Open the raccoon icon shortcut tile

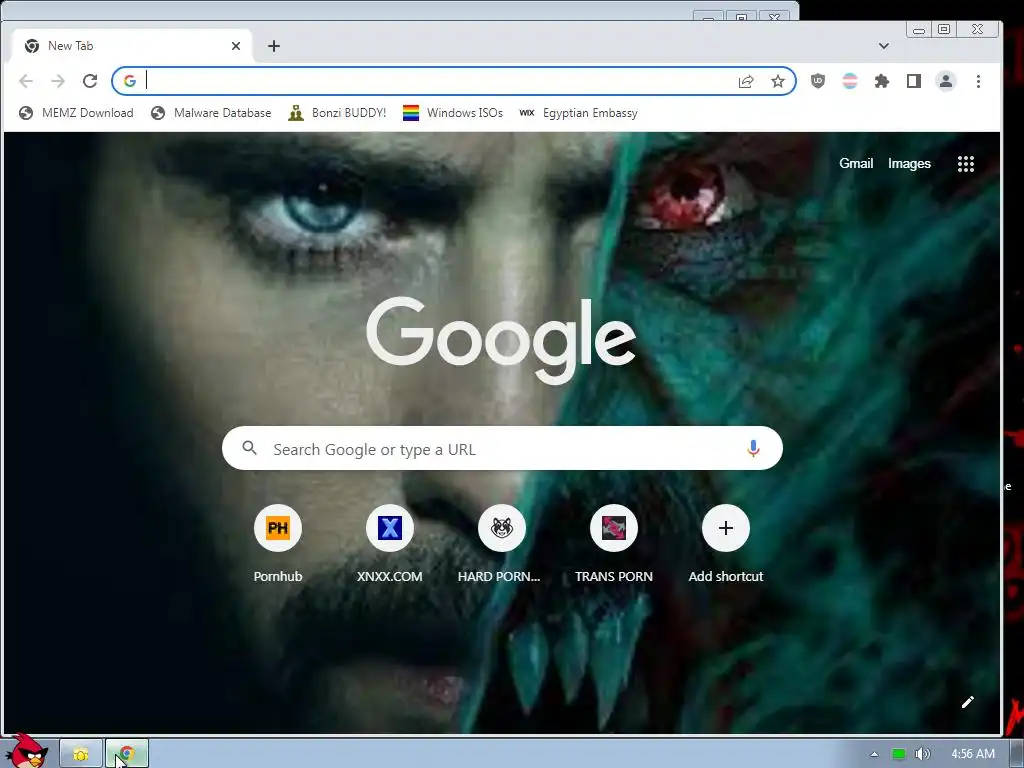(502, 528)
